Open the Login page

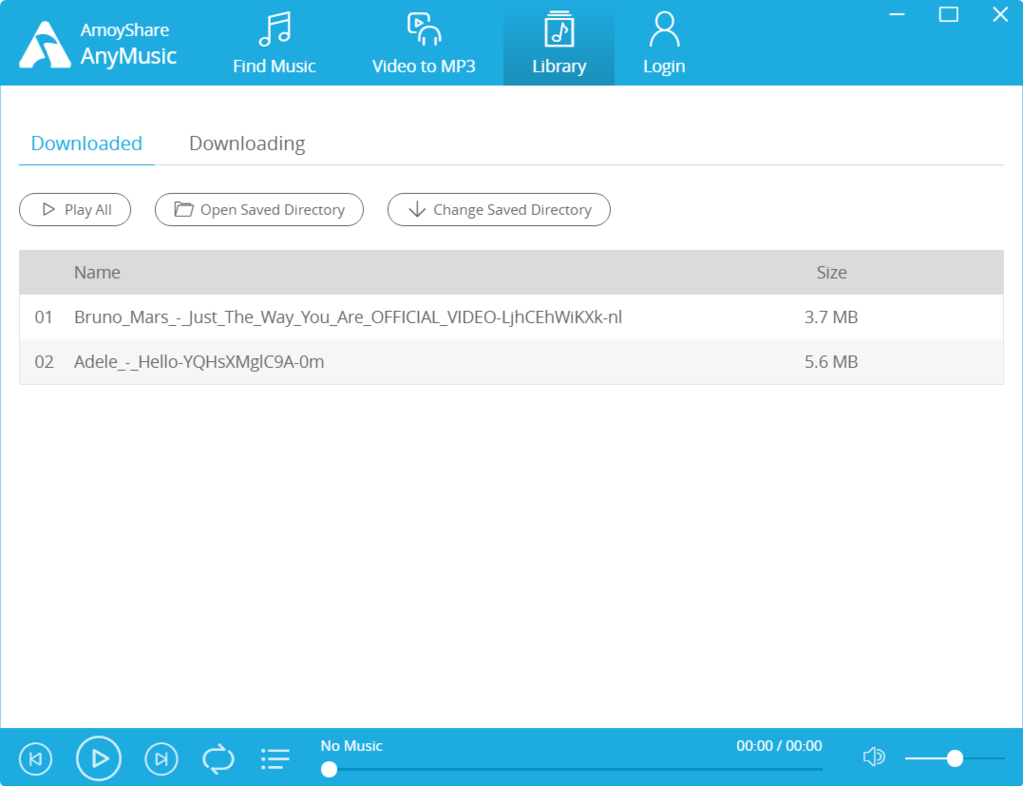coord(664,43)
